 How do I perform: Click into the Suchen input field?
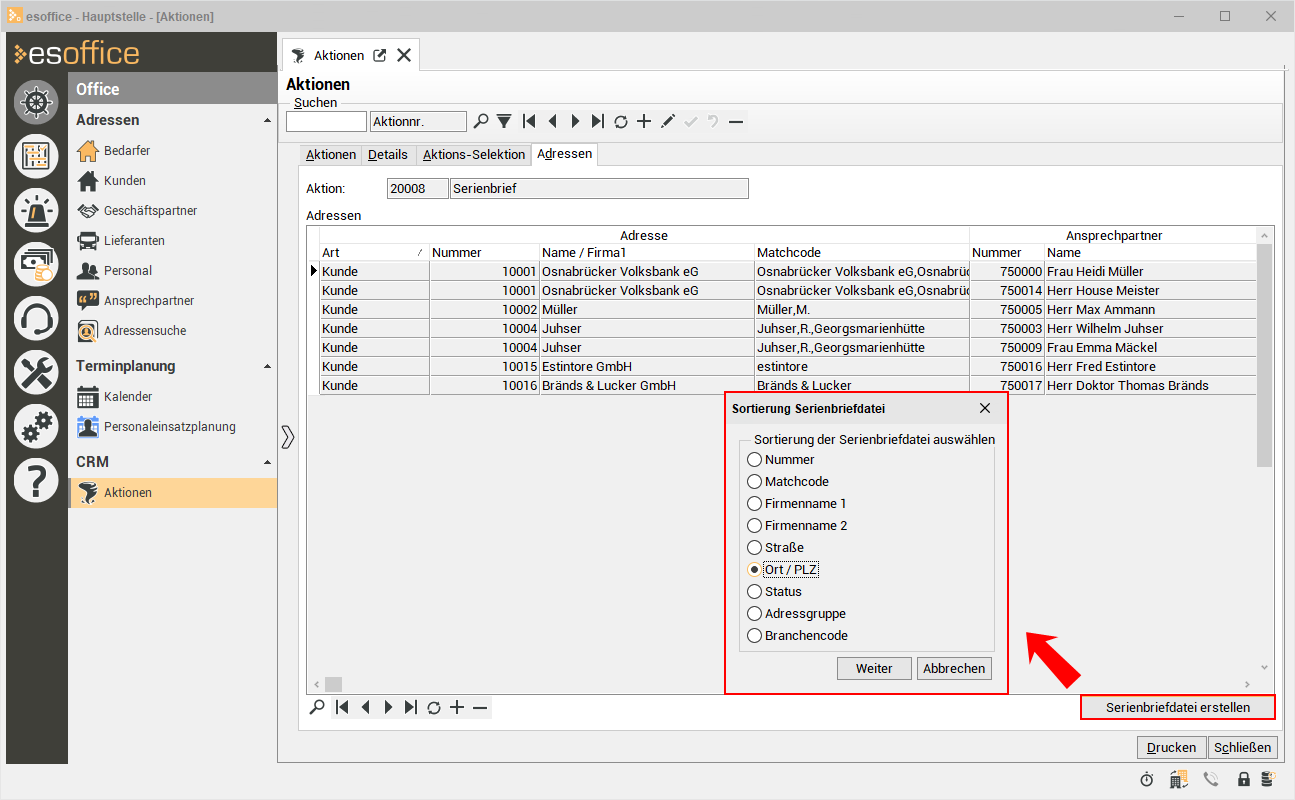[326, 121]
